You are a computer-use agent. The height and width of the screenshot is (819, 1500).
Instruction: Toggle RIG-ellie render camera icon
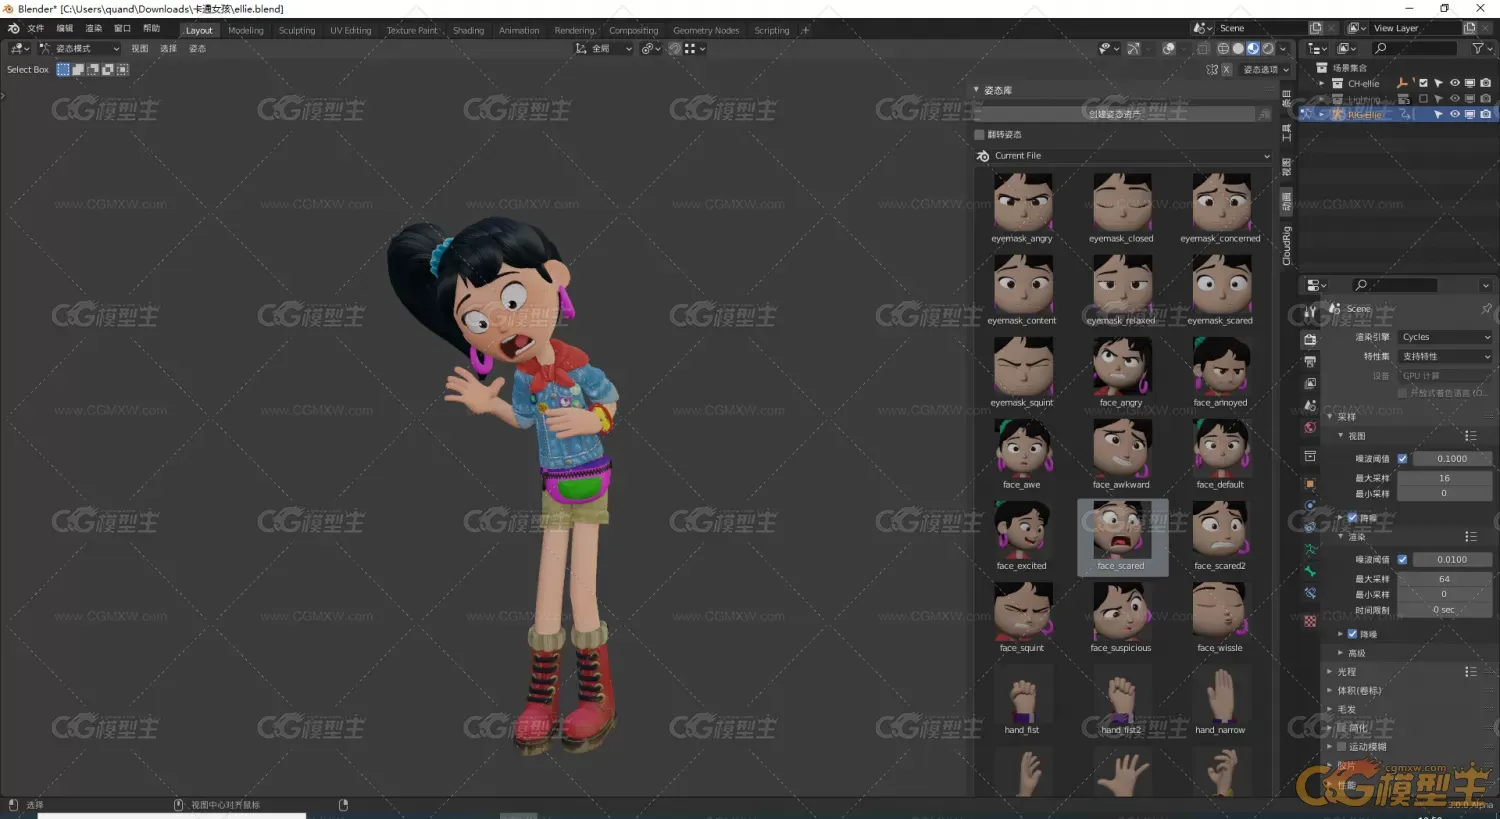coord(1486,114)
